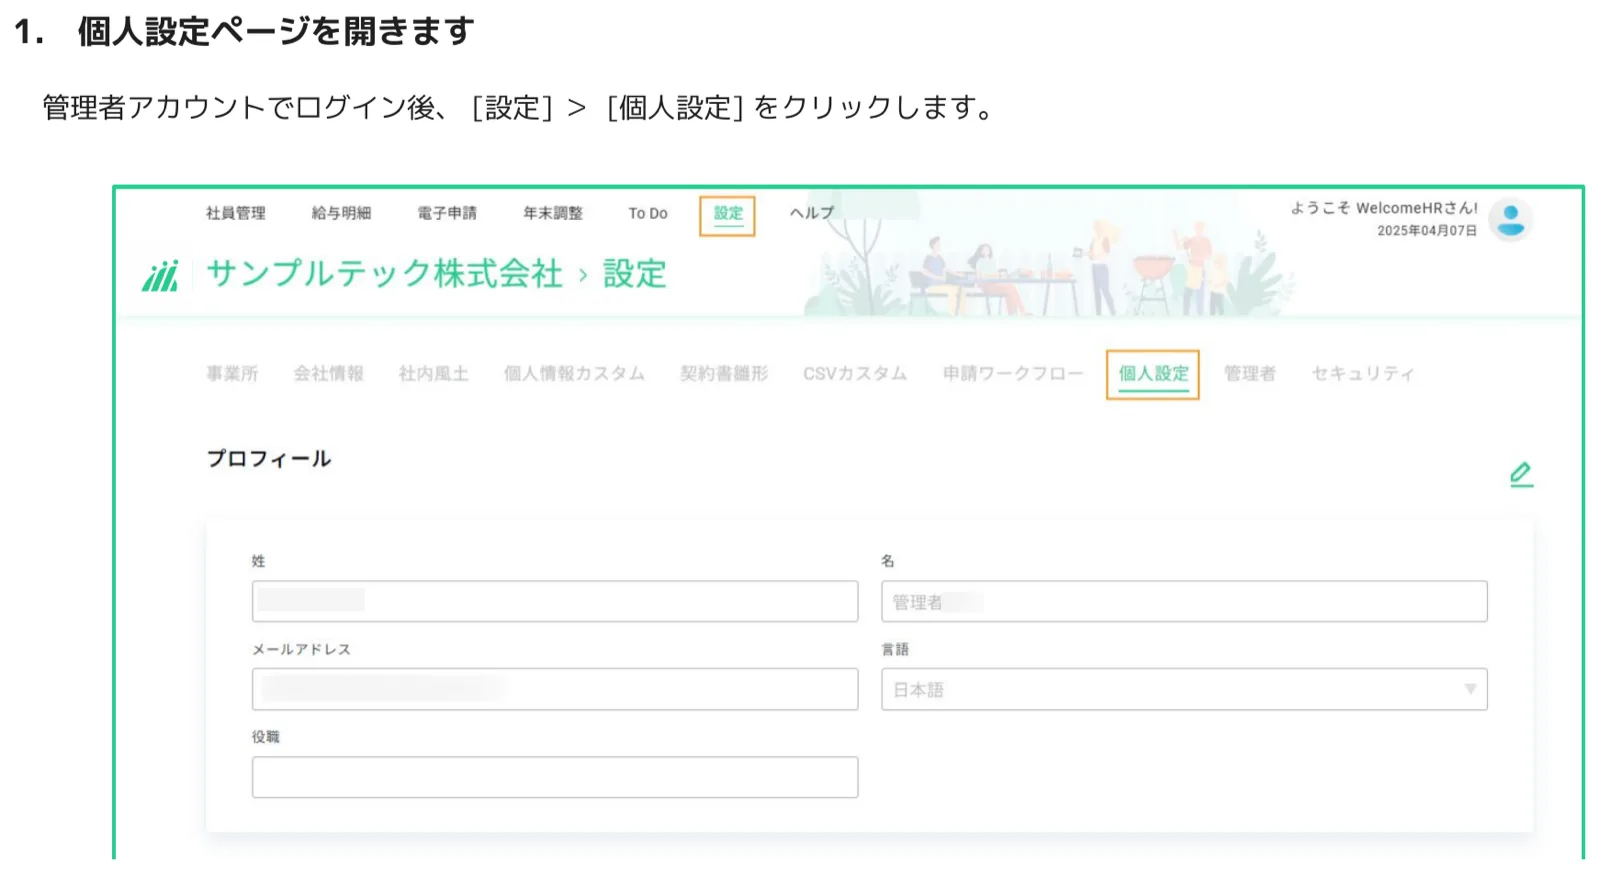
Task: Switch to the 契約書雛形 tab
Action: [x=724, y=373]
